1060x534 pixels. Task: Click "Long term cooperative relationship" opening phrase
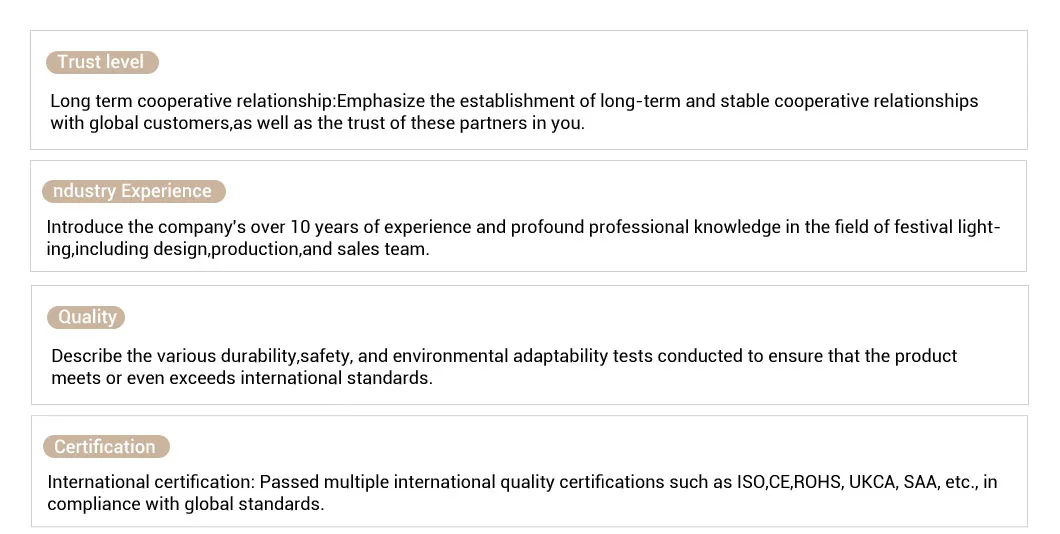point(192,101)
